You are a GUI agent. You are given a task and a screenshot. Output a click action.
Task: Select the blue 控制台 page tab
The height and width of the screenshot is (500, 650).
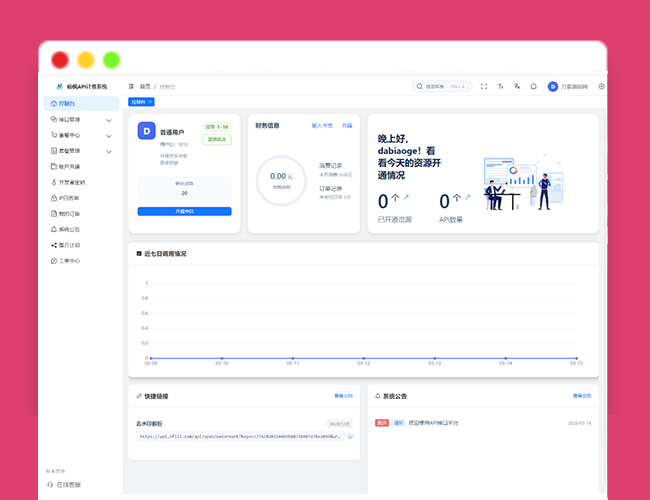139,102
